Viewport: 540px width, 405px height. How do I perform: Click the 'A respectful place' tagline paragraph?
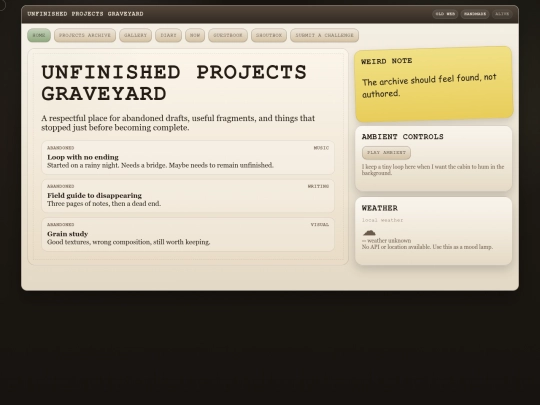pos(178,123)
